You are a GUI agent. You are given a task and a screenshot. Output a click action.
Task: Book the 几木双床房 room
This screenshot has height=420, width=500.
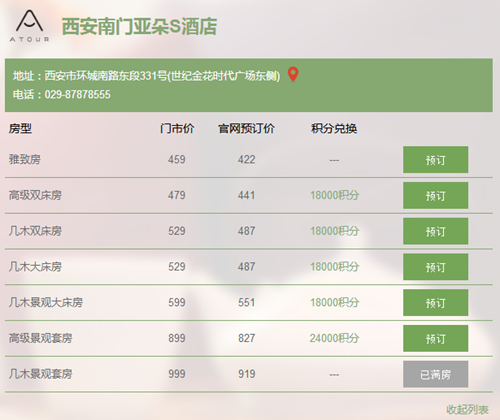(435, 231)
